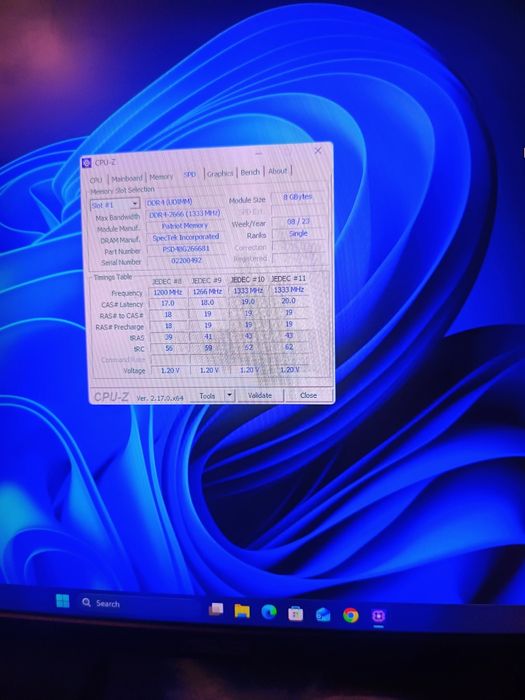This screenshot has width=525, height=700.
Task: Click the JEDEC #11 column header
Action: tap(289, 278)
